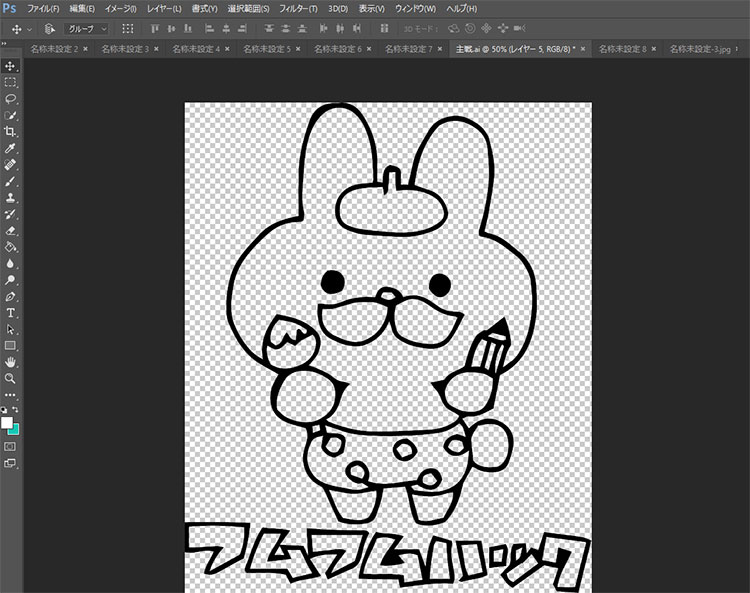Viewport: 750px width, 593px height.
Task: Select the Blur tool
Action: (10, 264)
